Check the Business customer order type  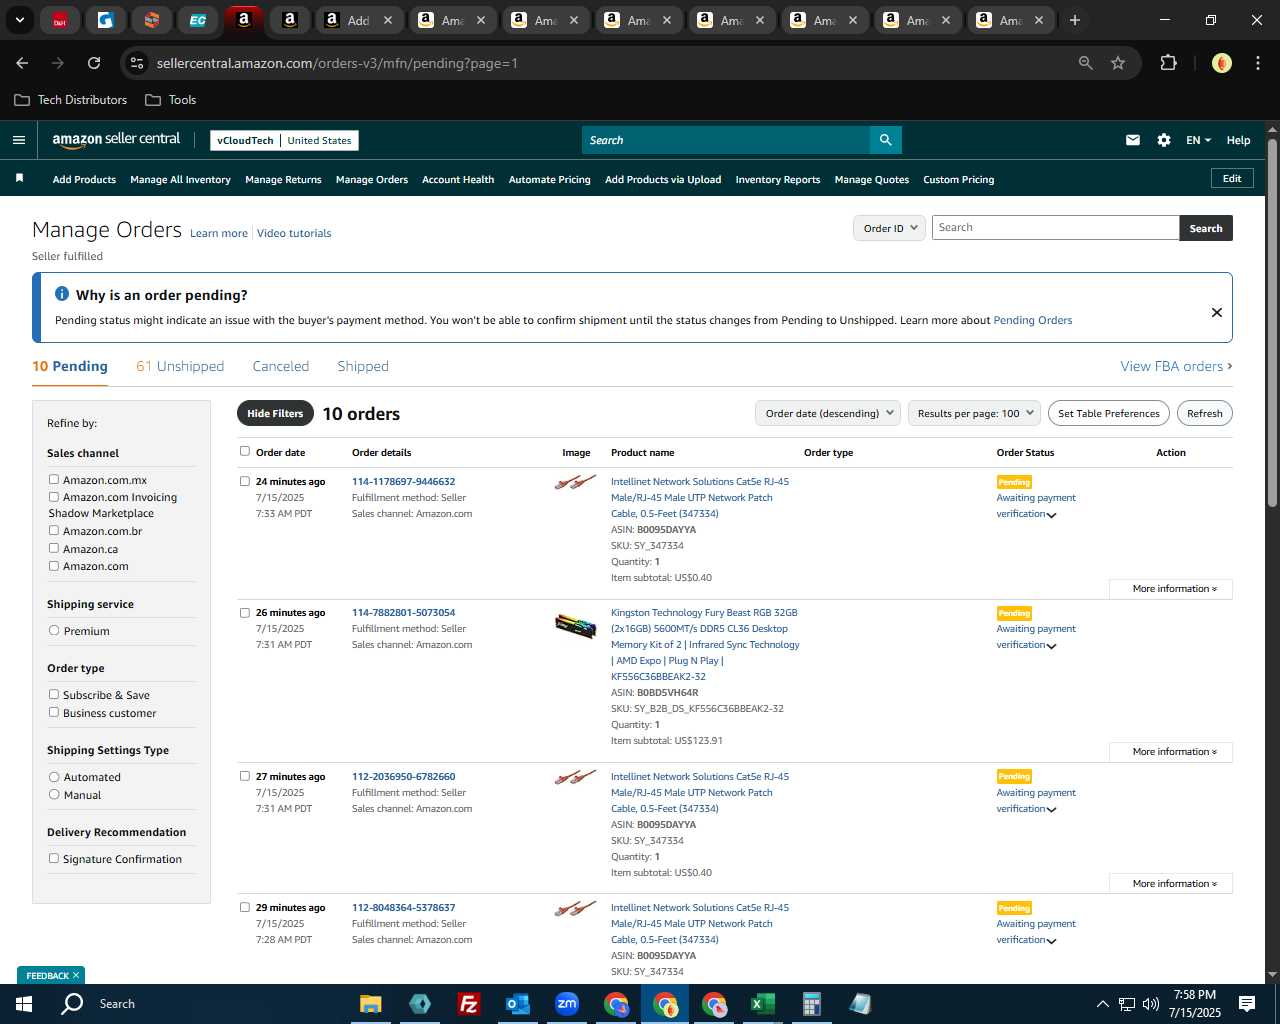54,712
